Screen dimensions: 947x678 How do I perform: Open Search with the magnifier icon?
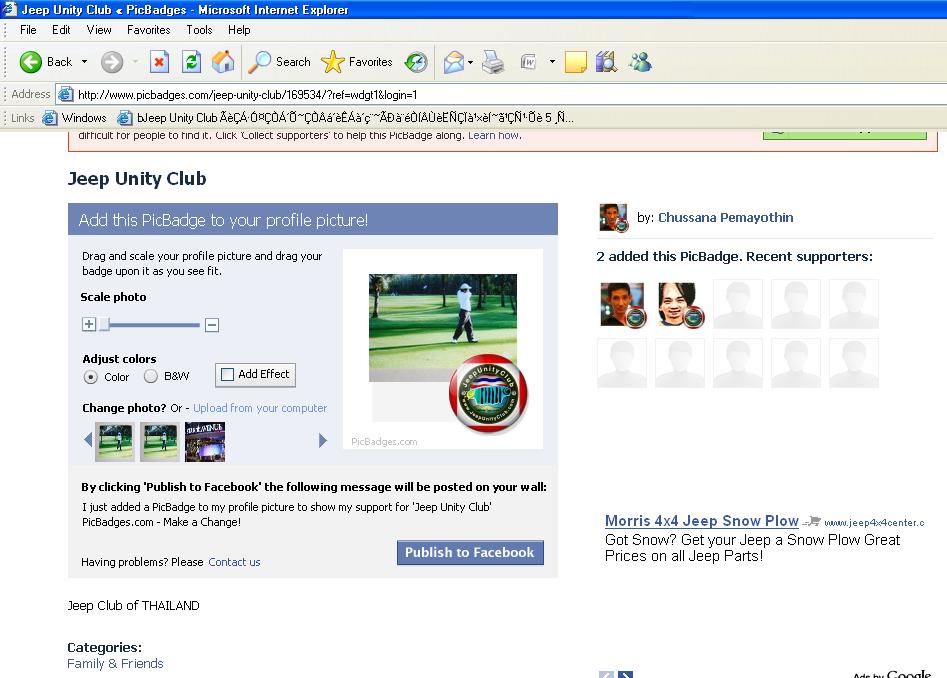(260, 62)
